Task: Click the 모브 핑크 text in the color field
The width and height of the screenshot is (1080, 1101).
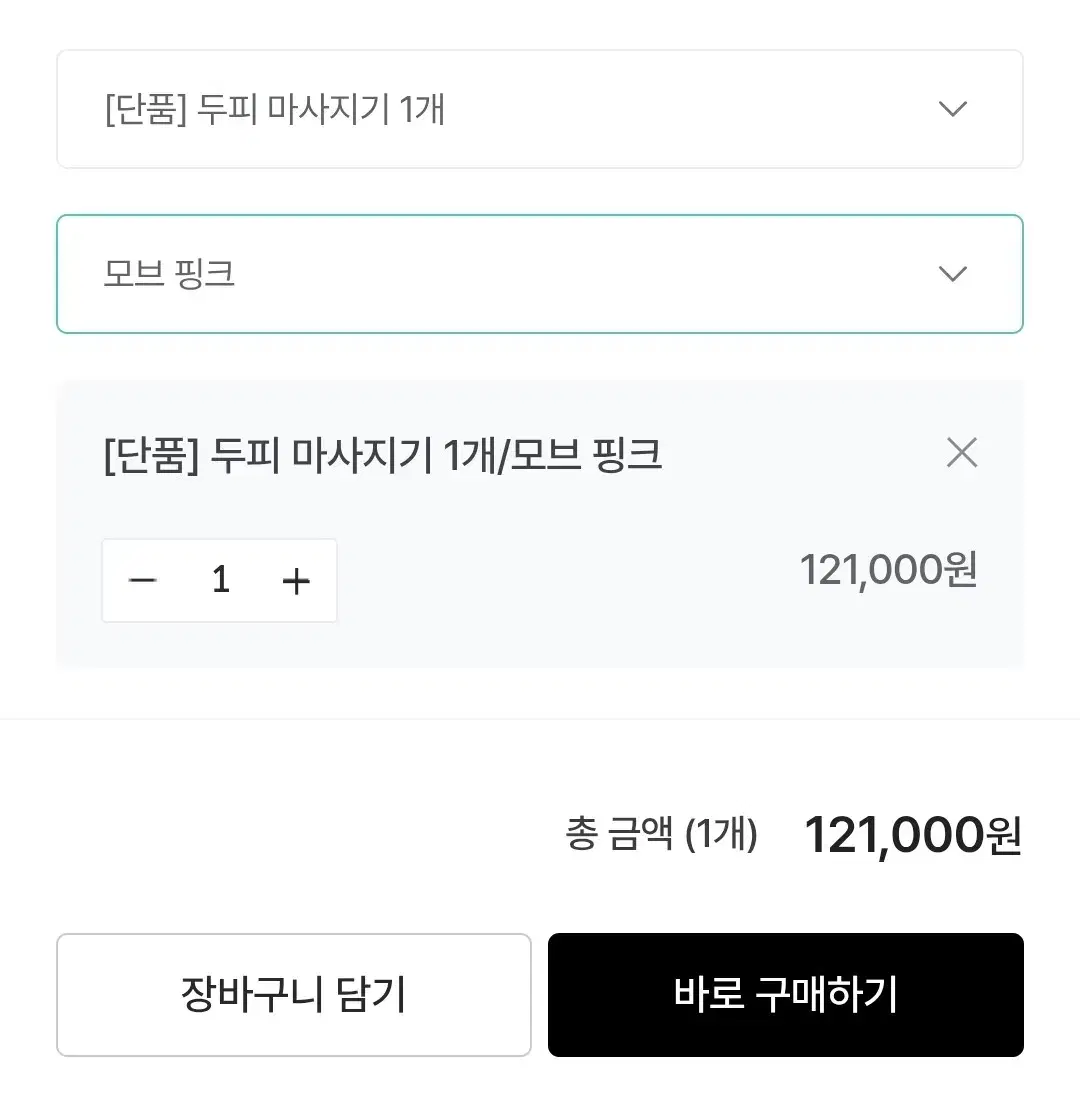Action: pyautogui.click(x=169, y=274)
